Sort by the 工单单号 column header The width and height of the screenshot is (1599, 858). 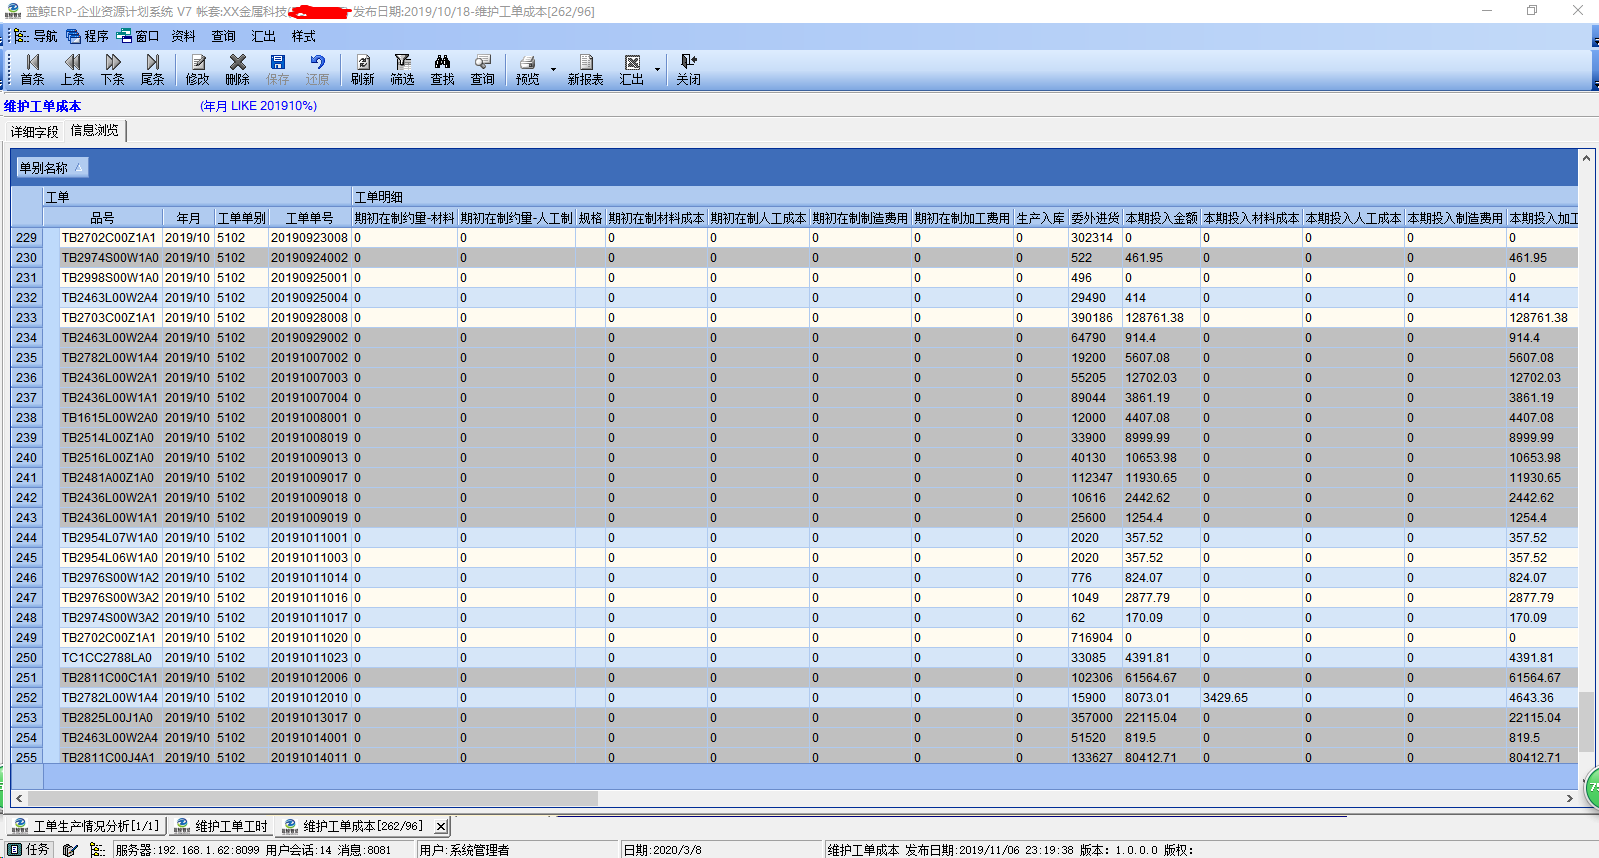pyautogui.click(x=309, y=218)
